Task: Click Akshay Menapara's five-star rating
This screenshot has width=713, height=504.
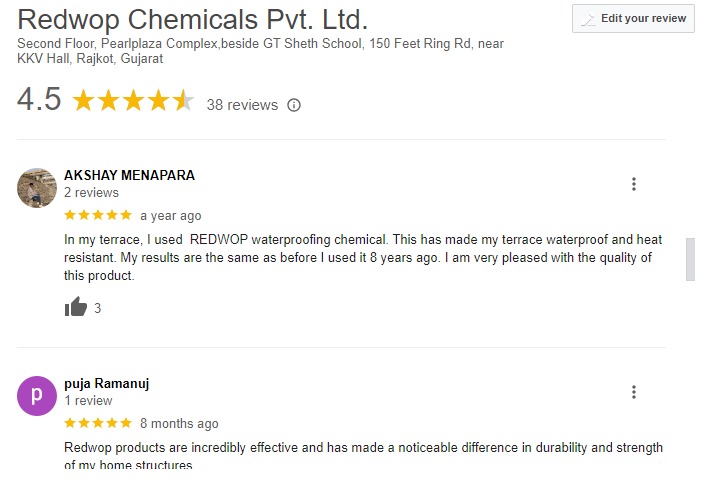Action: (98, 215)
